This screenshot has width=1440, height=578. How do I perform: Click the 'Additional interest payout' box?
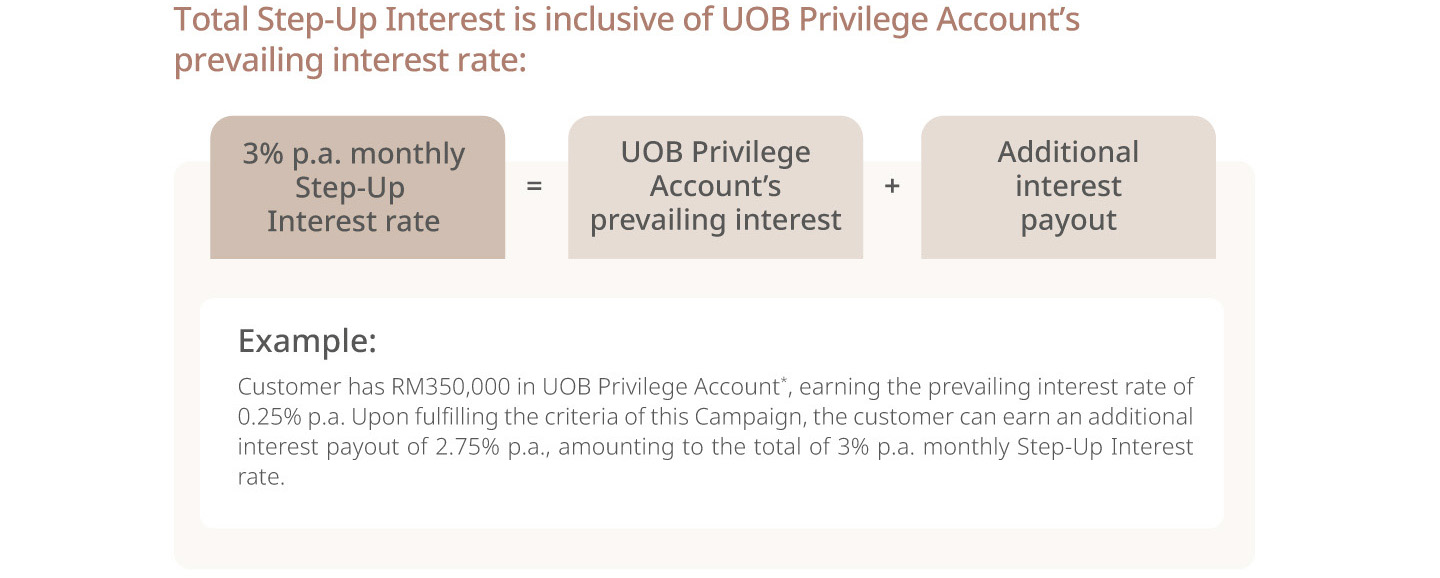tap(1068, 187)
